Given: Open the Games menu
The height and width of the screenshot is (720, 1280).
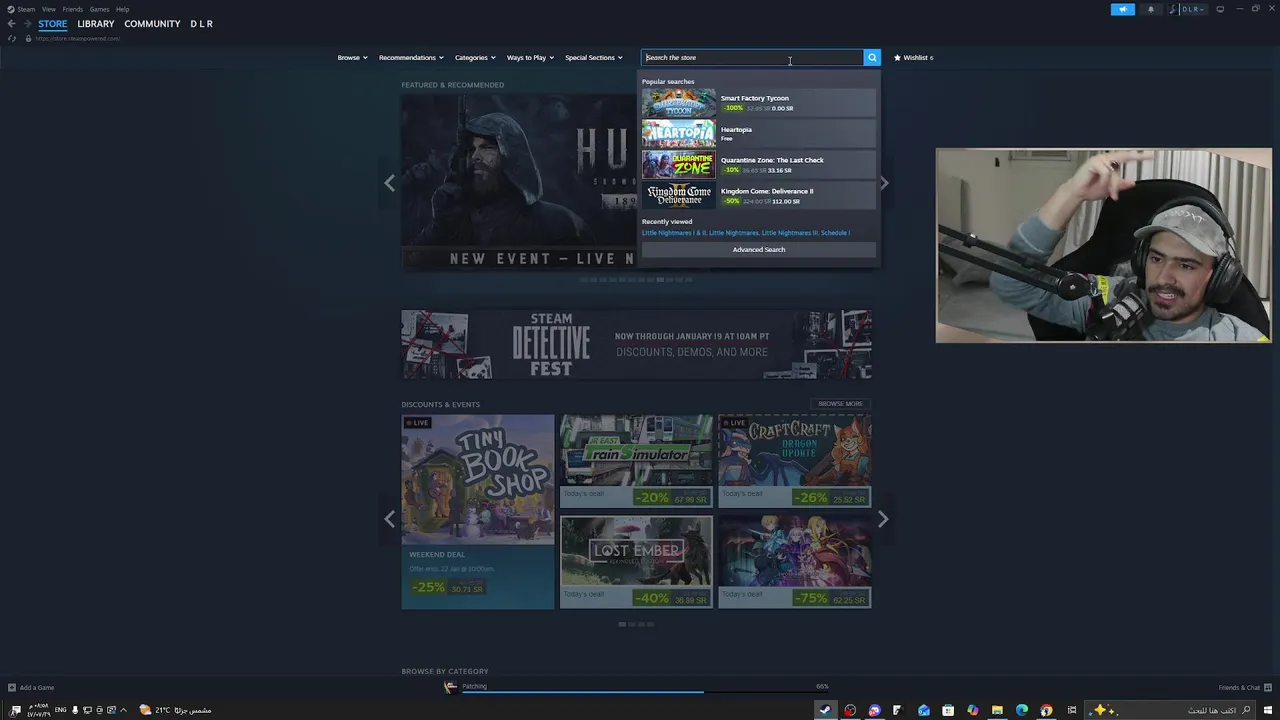Looking at the screenshot, I should pos(99,9).
